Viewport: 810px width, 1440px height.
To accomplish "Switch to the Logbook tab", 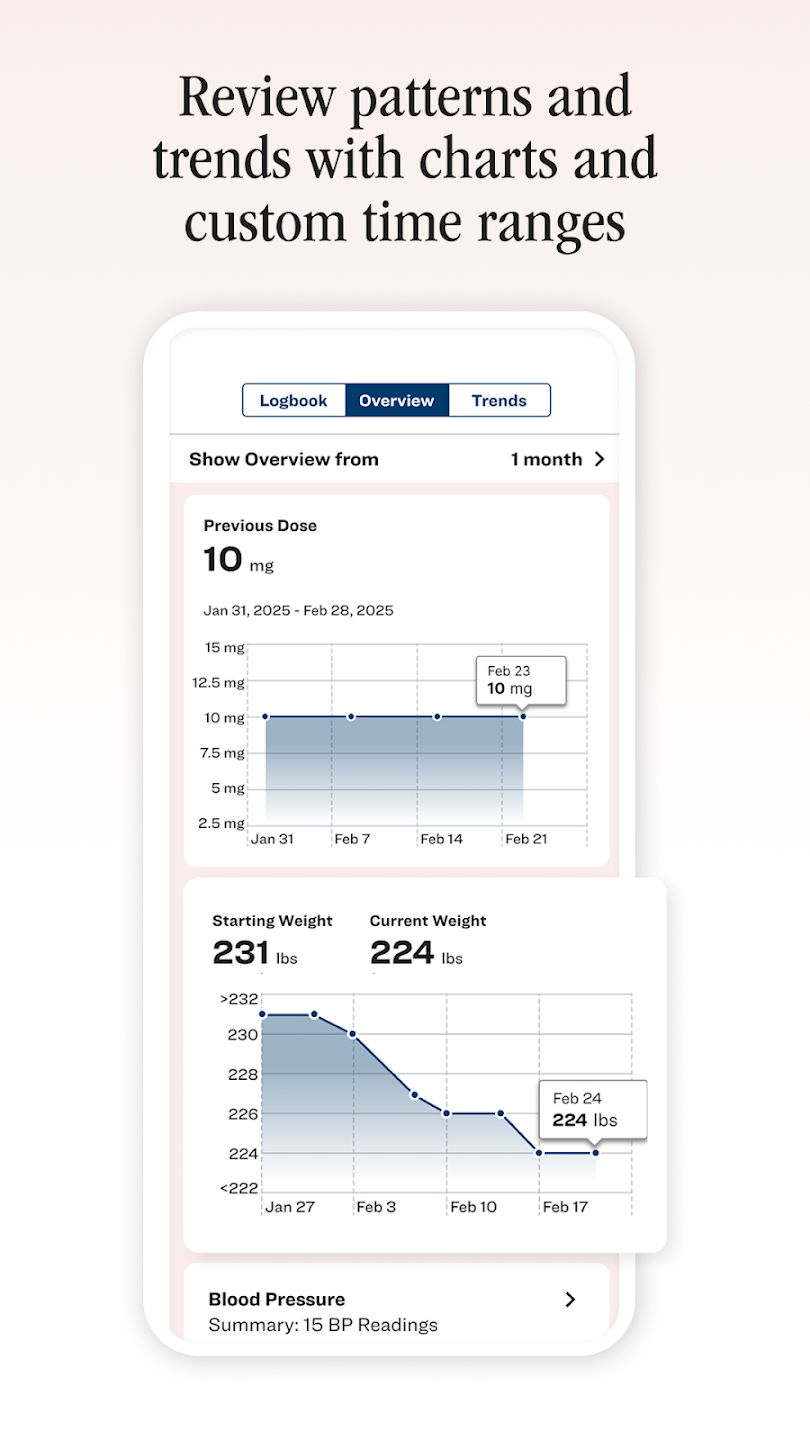I will (x=294, y=400).
